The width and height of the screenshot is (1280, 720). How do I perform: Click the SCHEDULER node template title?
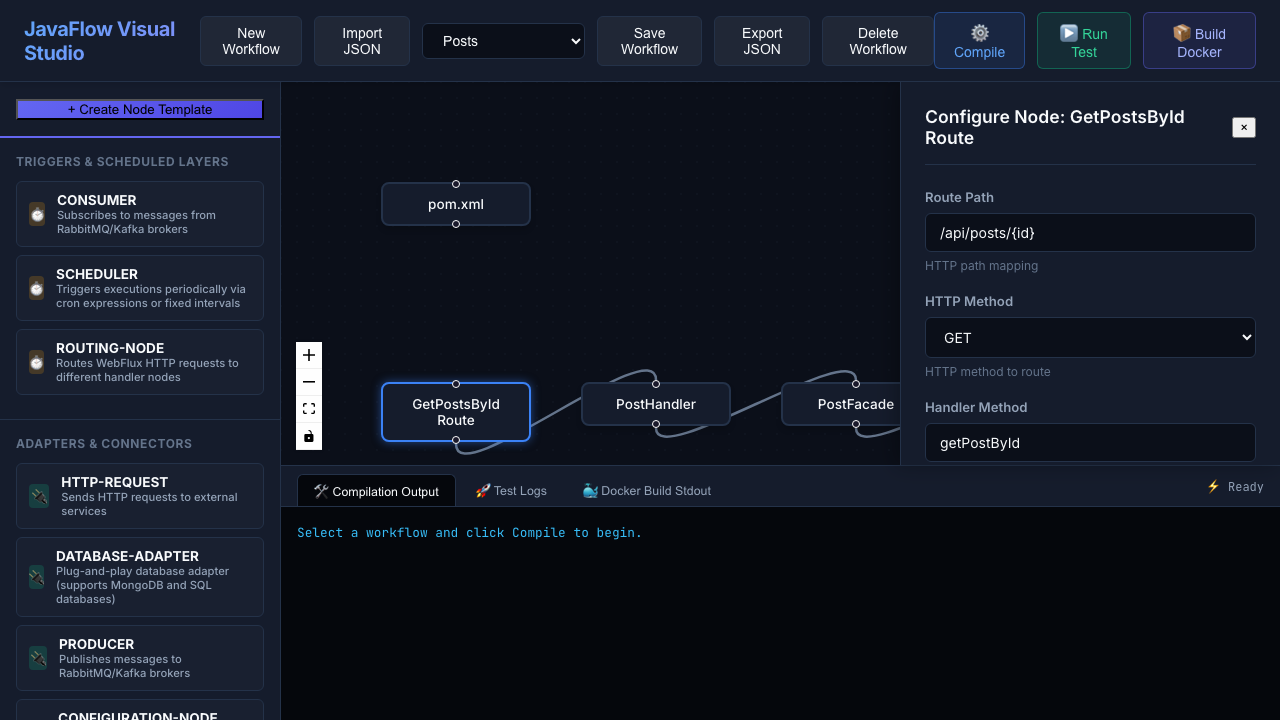(97, 274)
